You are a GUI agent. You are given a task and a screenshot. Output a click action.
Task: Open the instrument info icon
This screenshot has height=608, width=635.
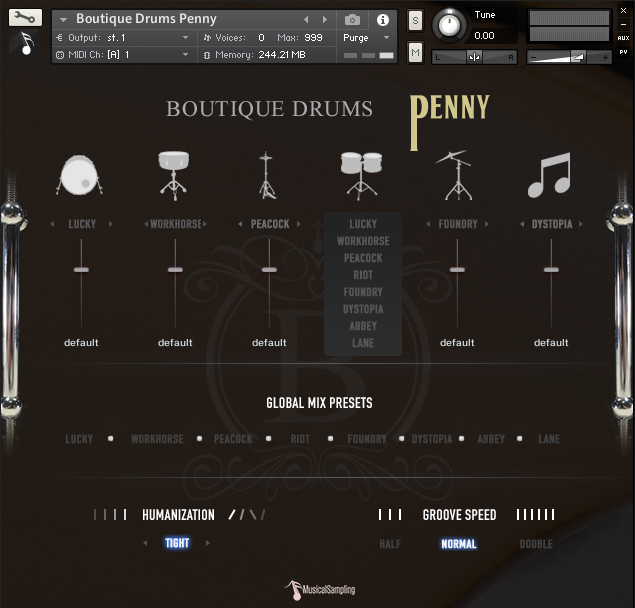383,19
